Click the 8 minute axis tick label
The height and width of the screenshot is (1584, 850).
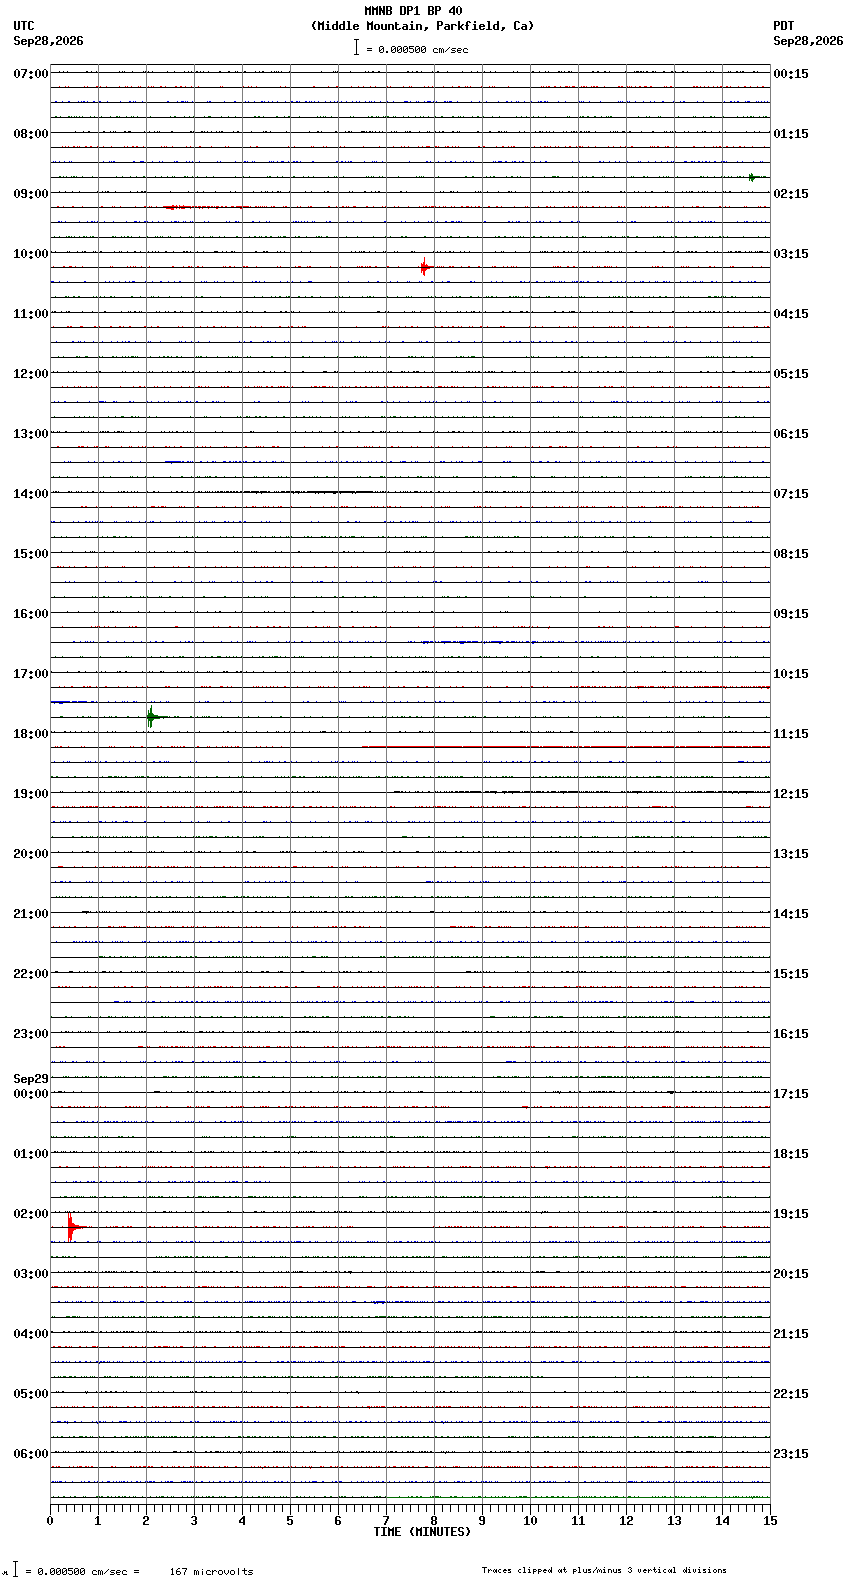pyautogui.click(x=434, y=1521)
